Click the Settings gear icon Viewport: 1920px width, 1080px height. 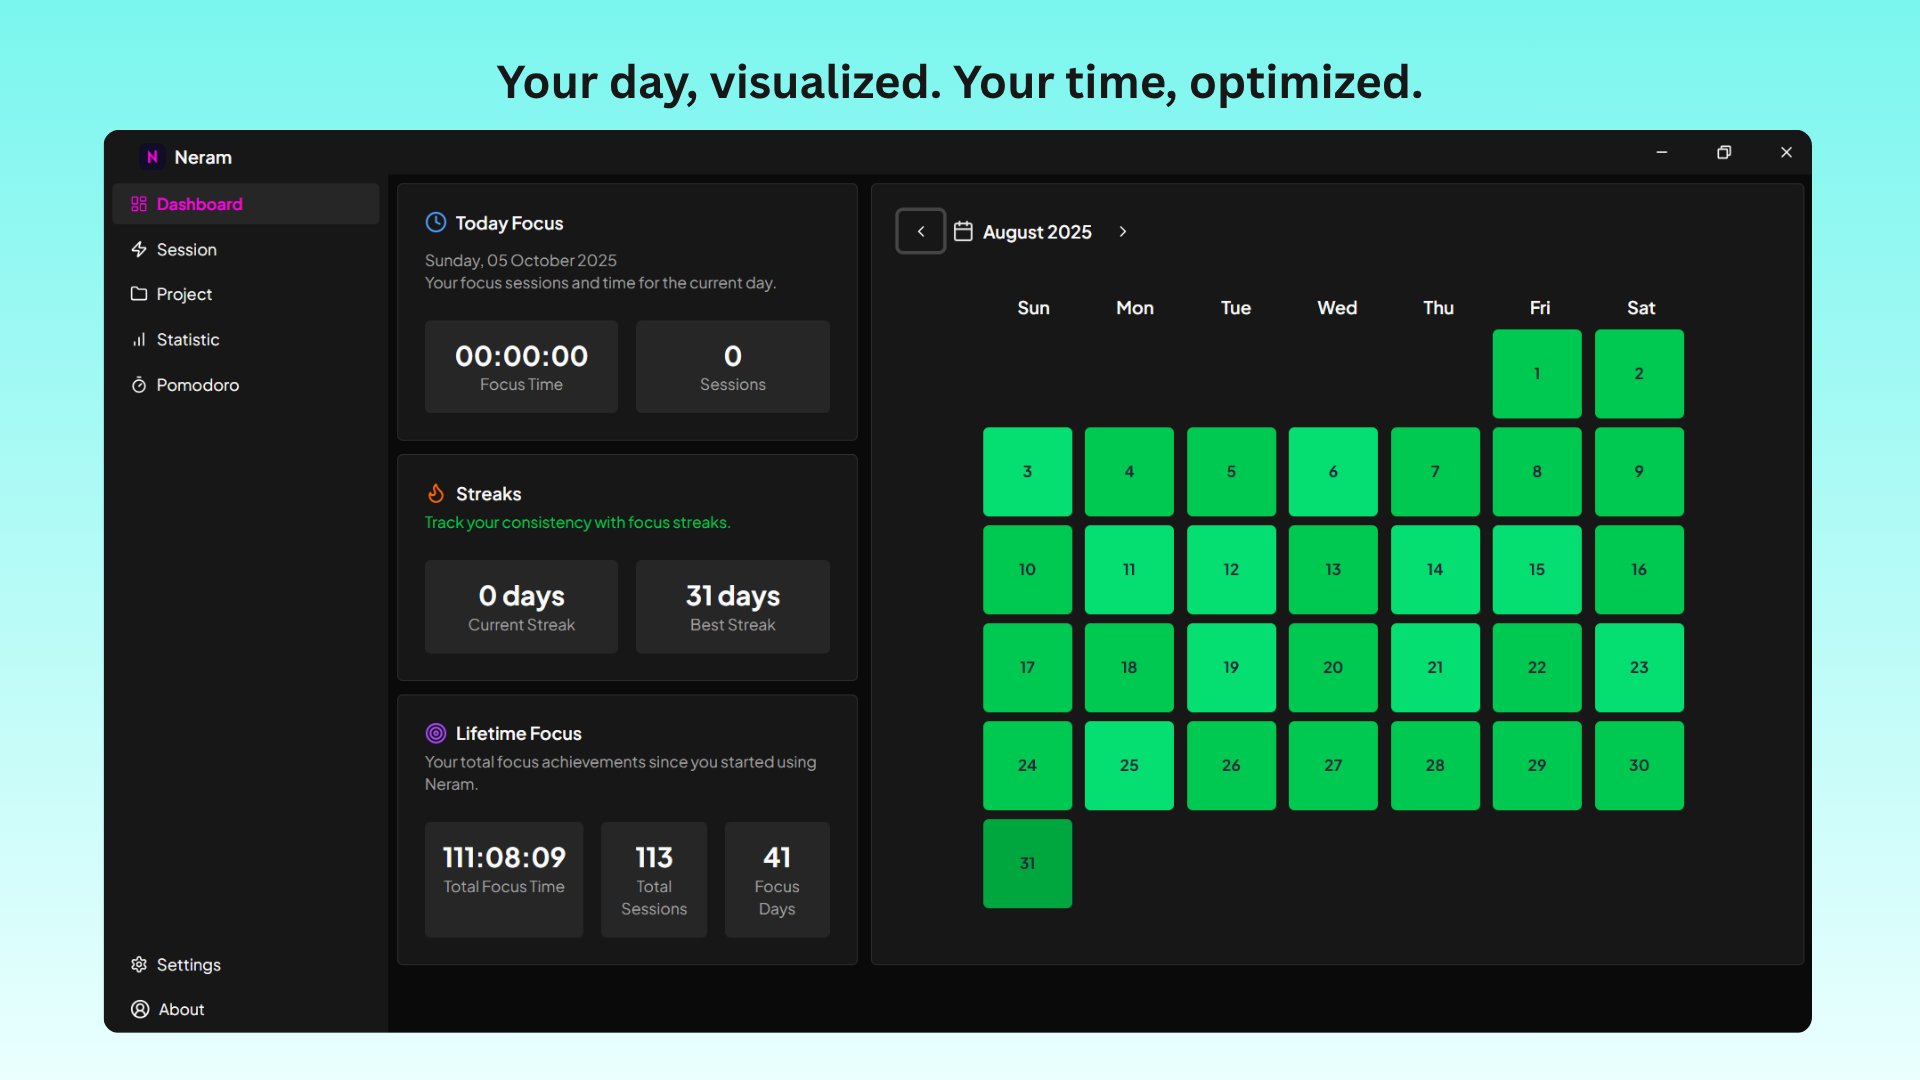(139, 964)
